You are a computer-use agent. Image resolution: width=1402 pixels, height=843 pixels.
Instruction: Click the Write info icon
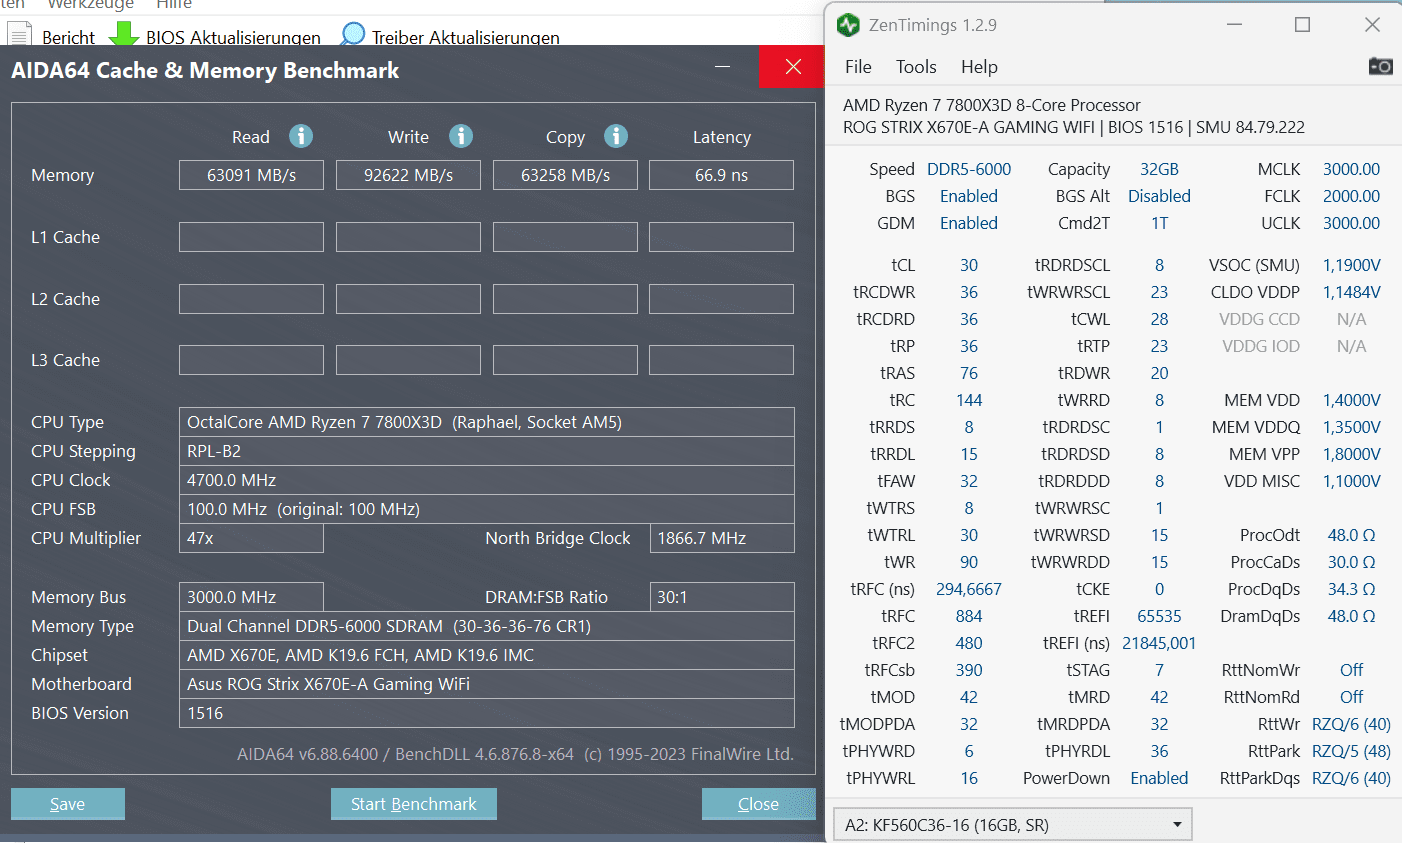tap(461, 136)
